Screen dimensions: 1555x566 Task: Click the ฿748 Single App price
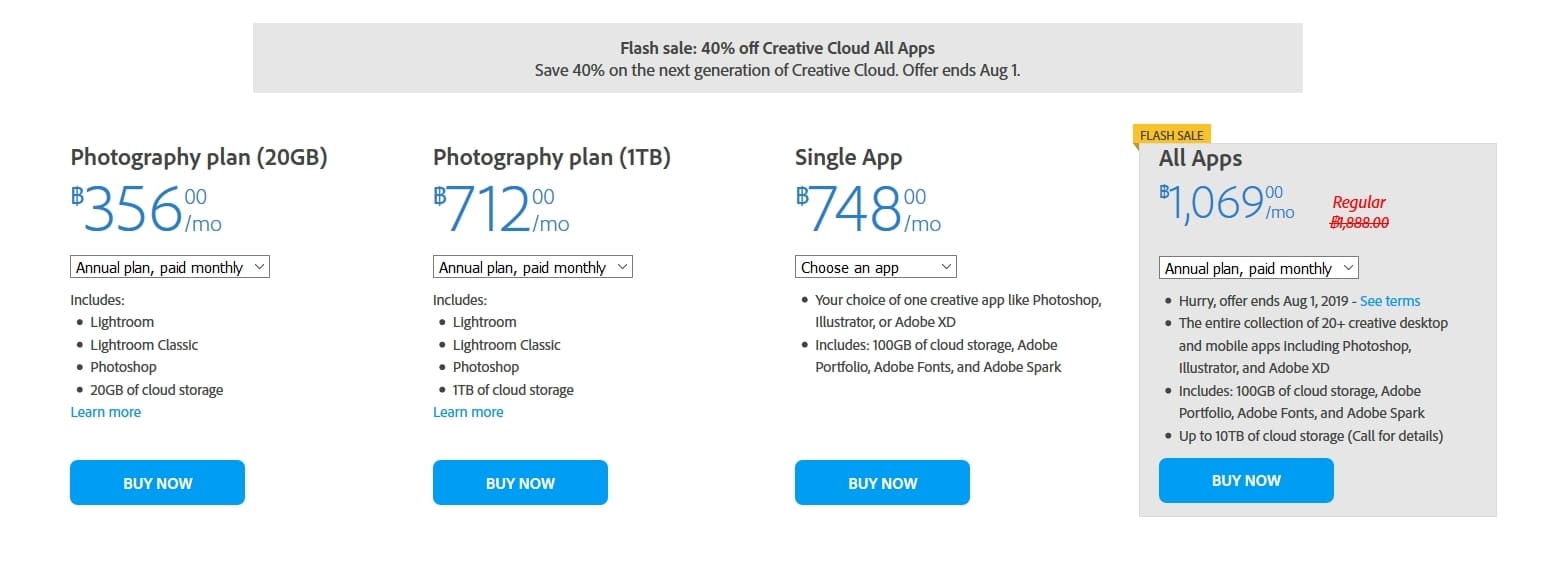point(868,209)
